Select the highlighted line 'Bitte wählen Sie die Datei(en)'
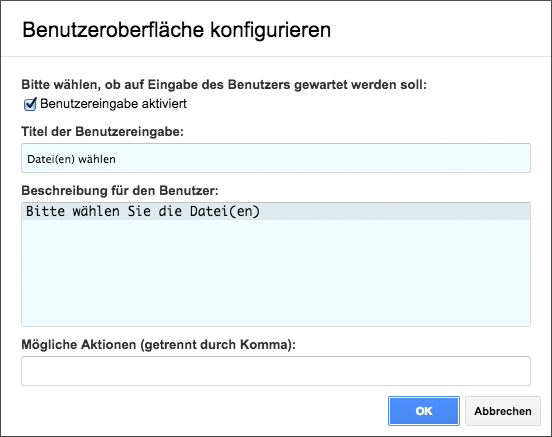This screenshot has width=552, height=437. 276,211
